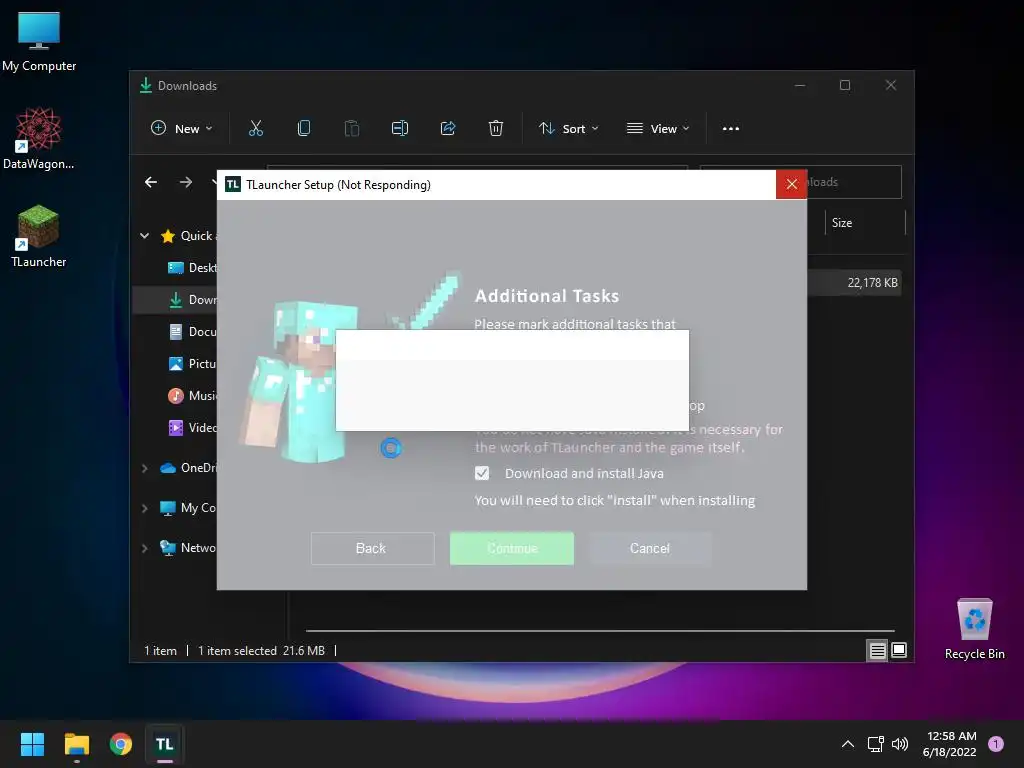Image resolution: width=1024 pixels, height=768 pixels.
Task: Open the notification badge in the tray
Action: click(996, 744)
